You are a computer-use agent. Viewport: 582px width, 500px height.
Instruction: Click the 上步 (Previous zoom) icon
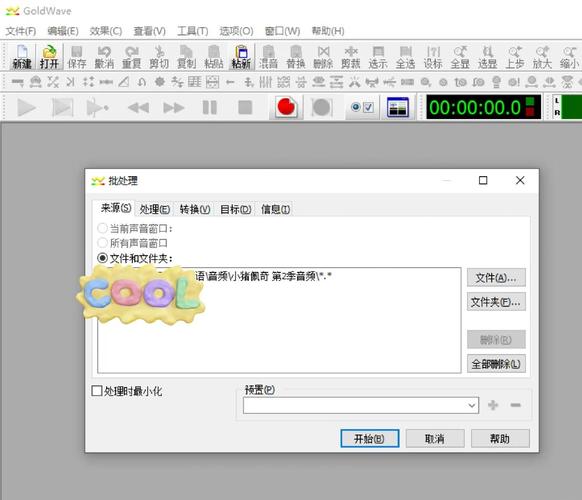pos(515,56)
